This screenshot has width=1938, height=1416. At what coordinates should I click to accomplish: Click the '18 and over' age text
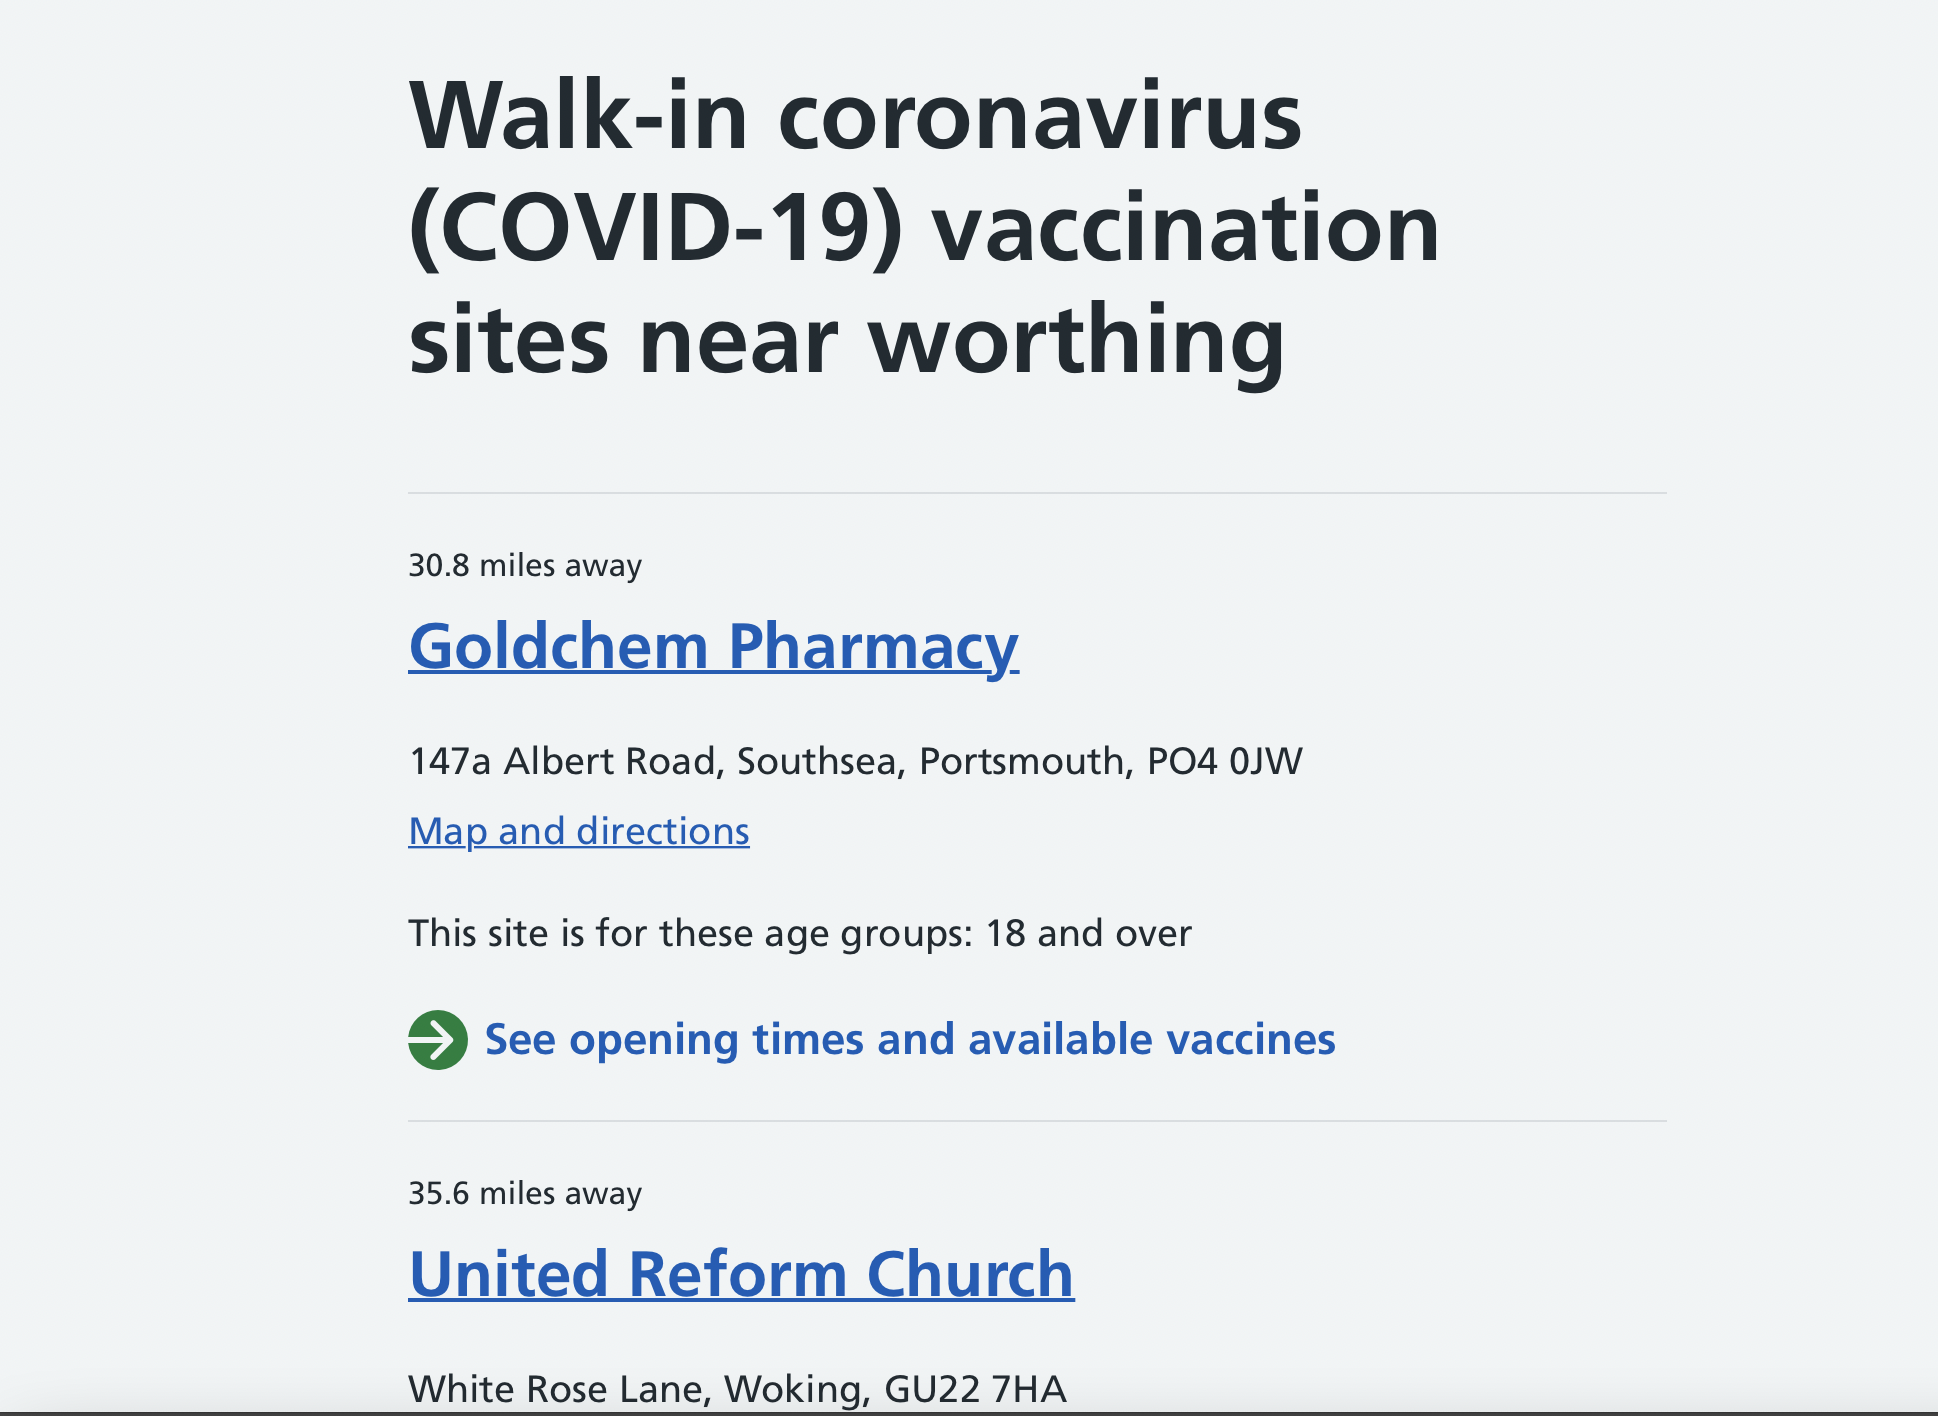1089,934
